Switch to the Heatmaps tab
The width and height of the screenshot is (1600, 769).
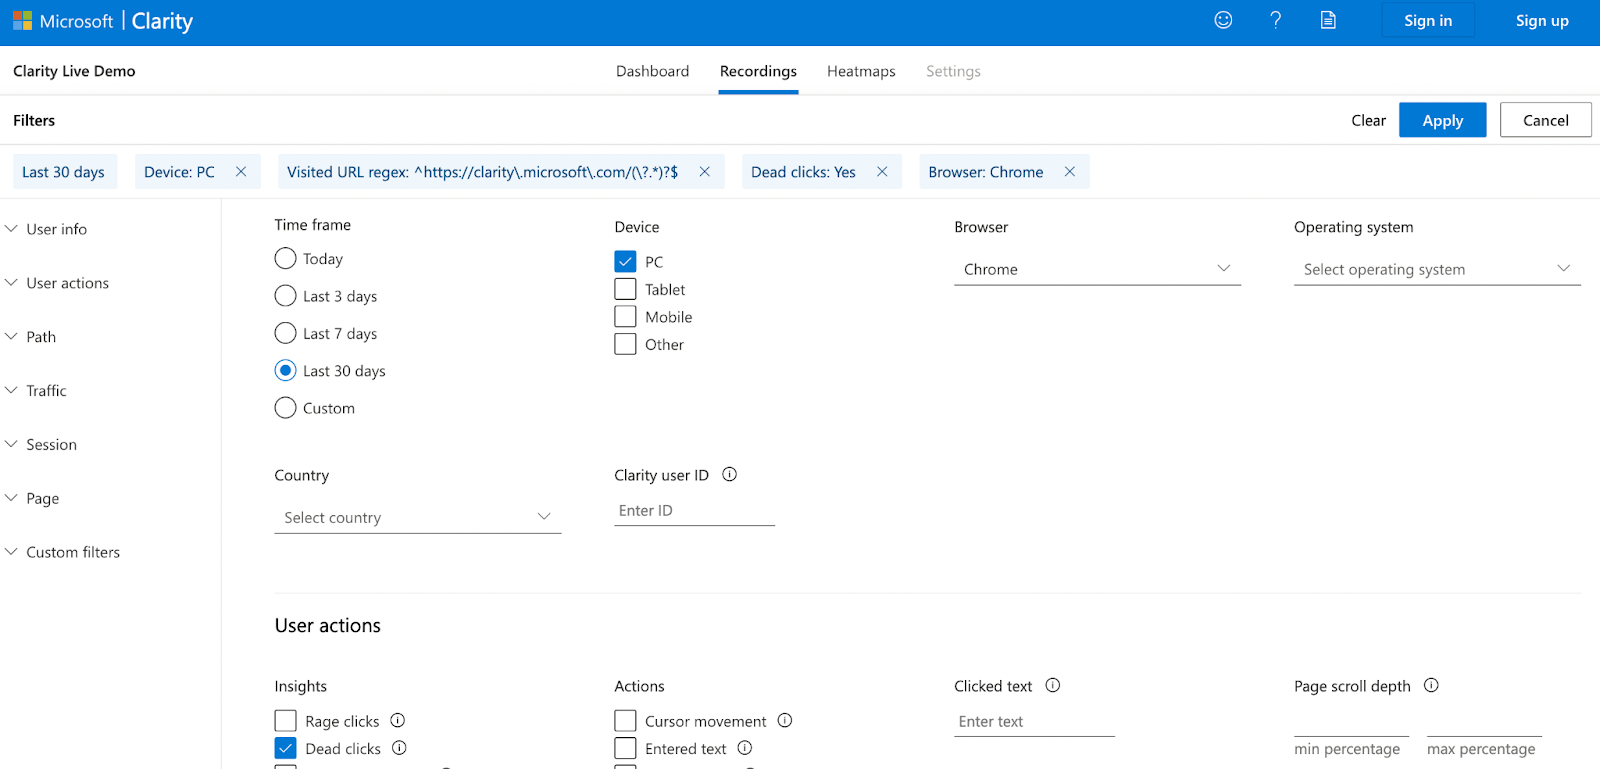(x=861, y=71)
